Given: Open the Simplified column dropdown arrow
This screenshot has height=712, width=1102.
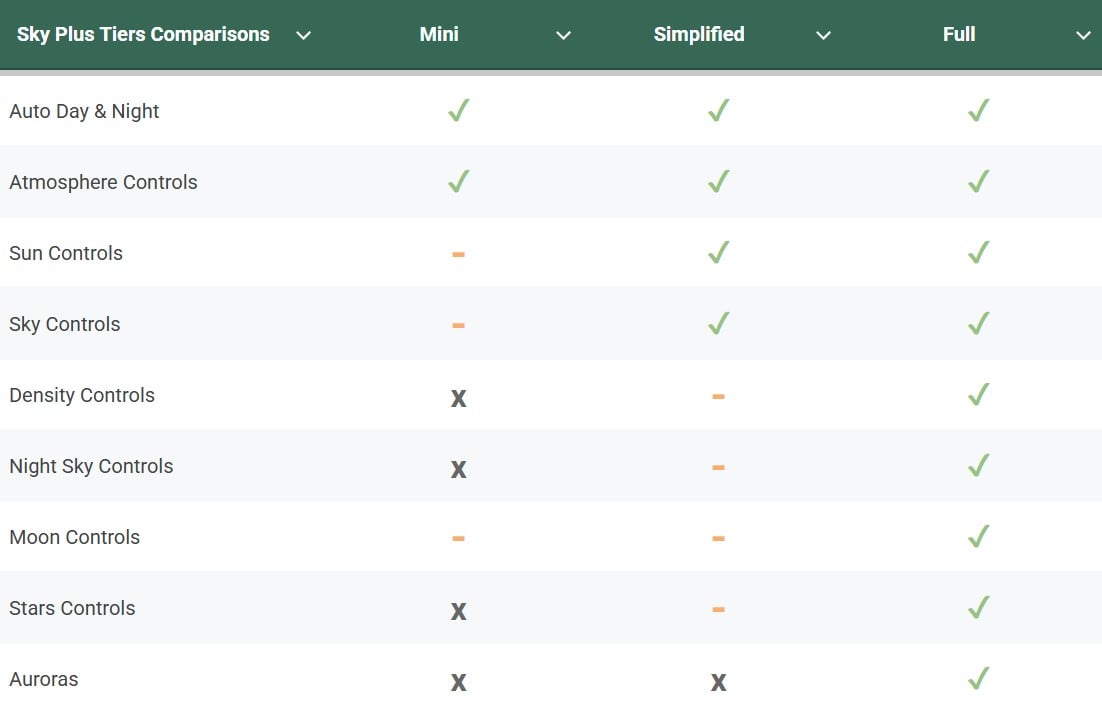Looking at the screenshot, I should (x=823, y=35).
